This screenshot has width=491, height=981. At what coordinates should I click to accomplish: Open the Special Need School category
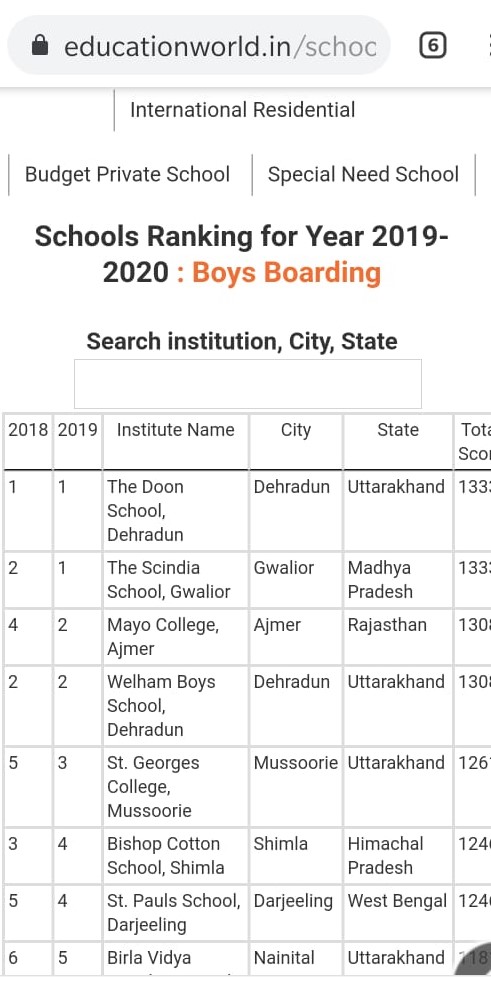(363, 175)
